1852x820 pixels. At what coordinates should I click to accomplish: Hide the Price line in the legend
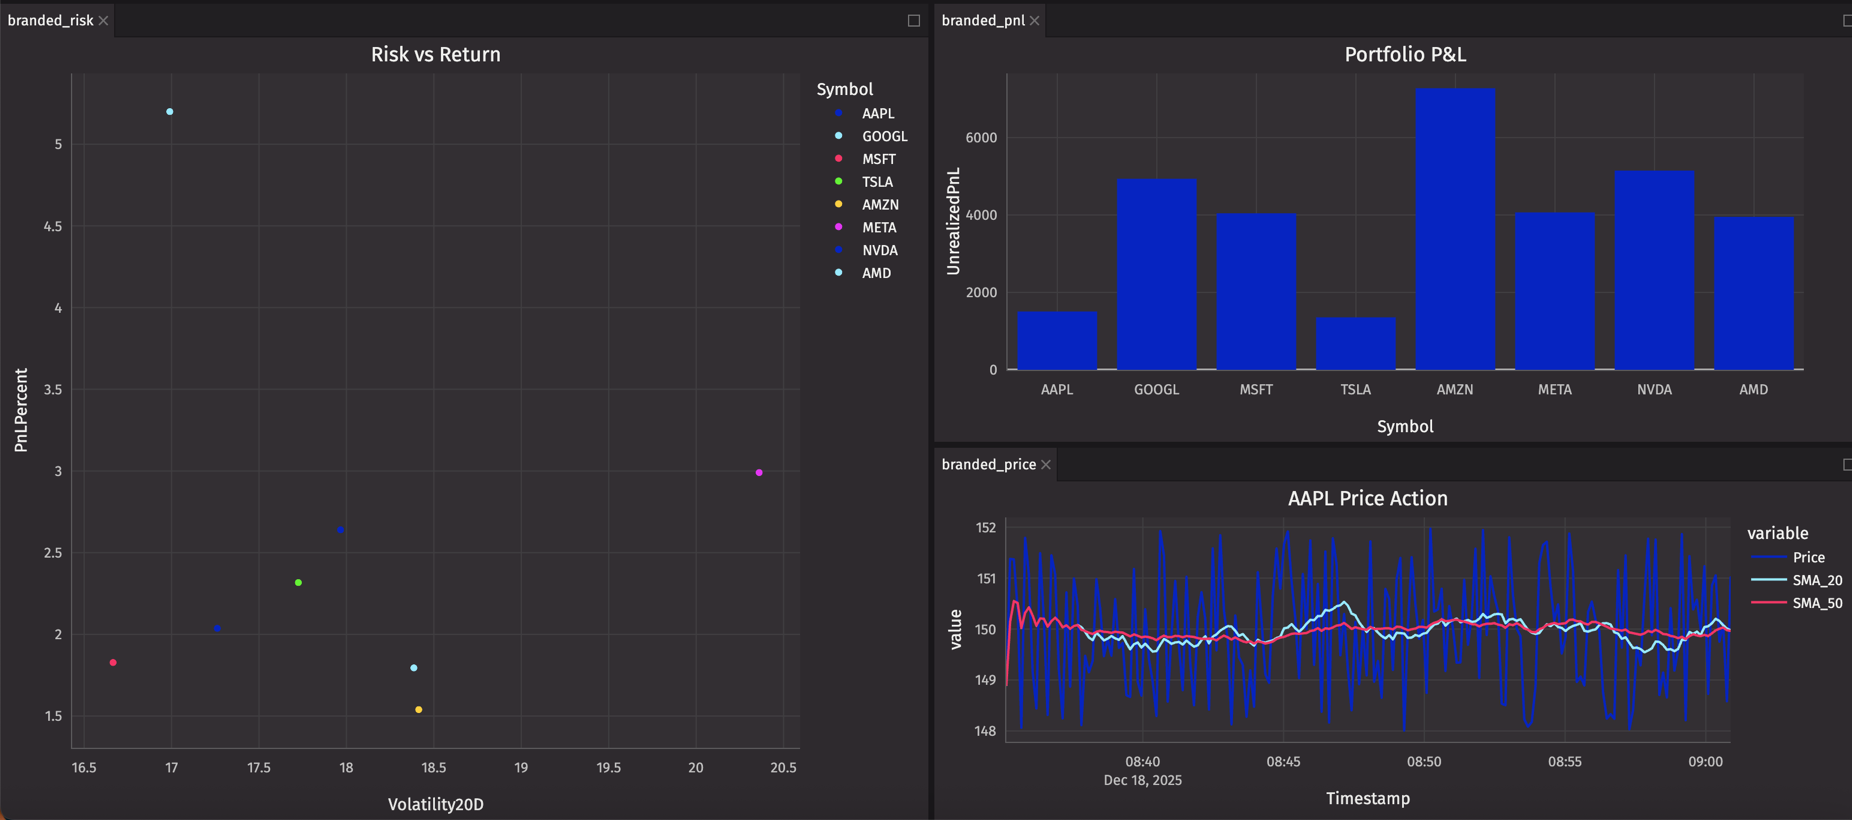point(1808,558)
